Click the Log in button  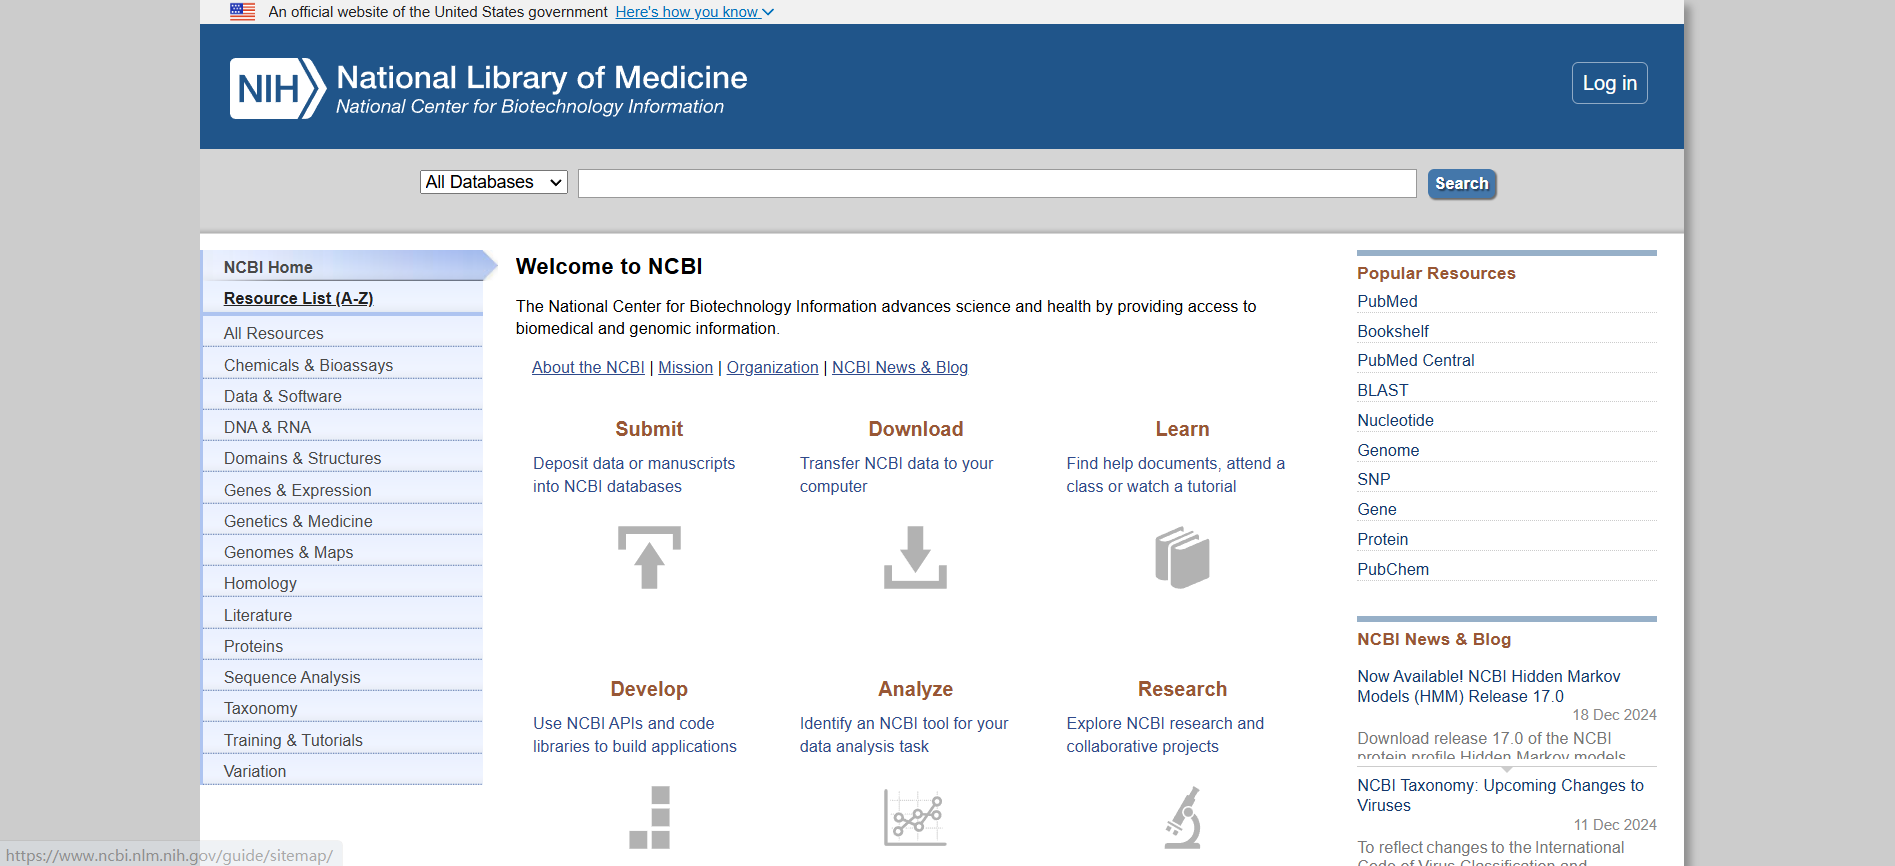tap(1610, 83)
